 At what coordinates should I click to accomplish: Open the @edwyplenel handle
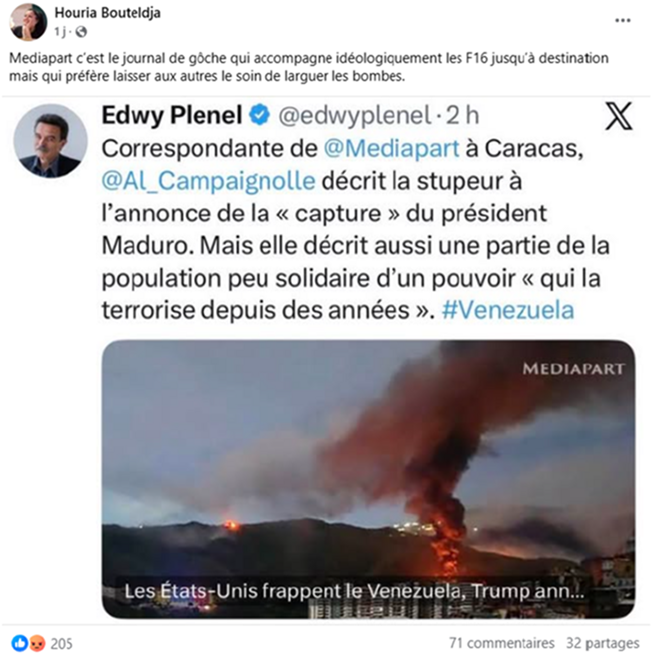click(x=354, y=115)
